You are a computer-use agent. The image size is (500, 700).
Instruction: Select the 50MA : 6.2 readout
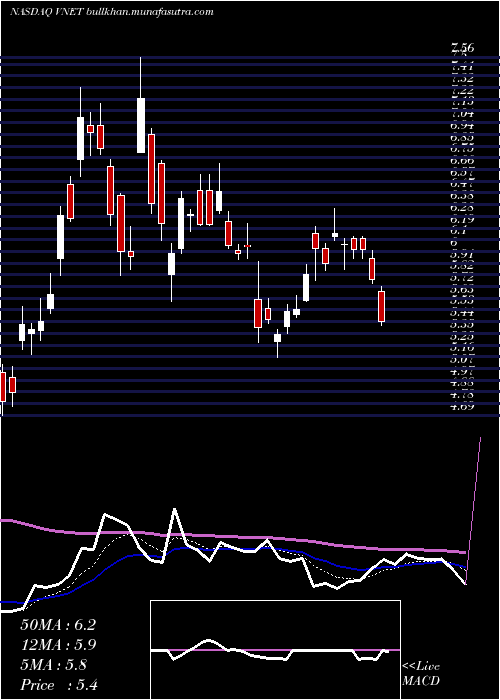pos(58,625)
